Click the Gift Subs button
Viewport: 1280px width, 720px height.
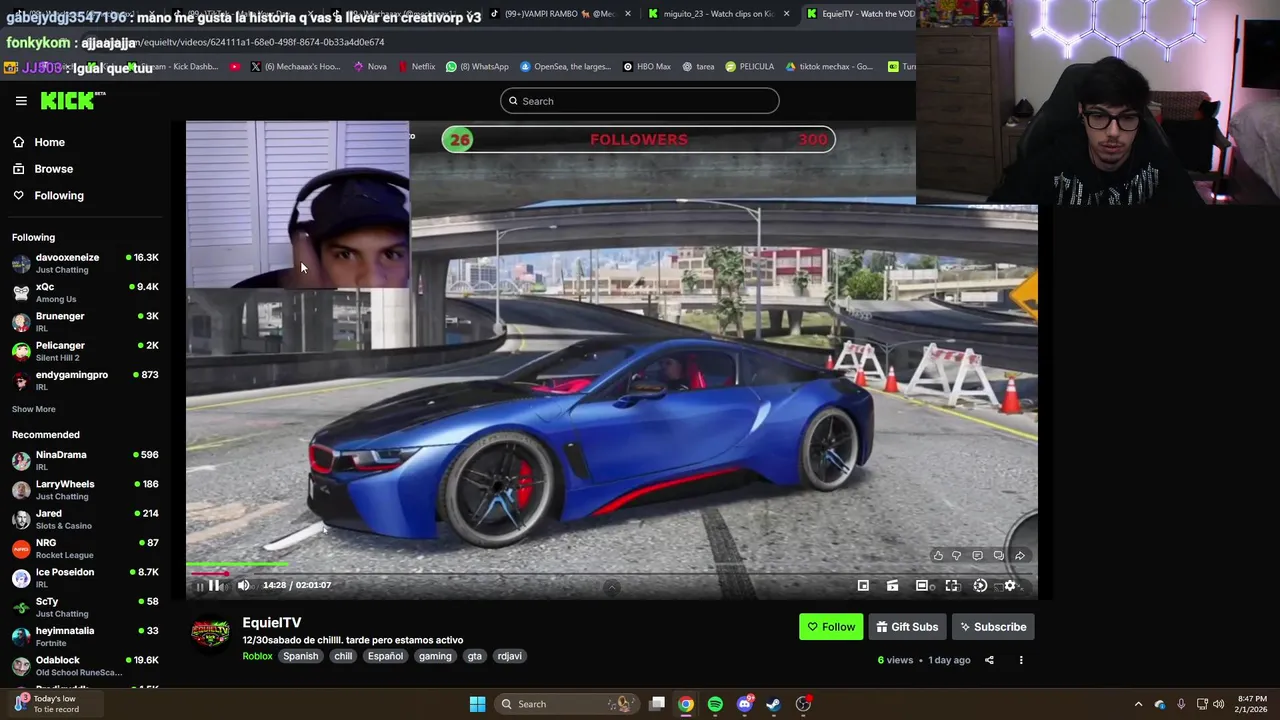pos(907,627)
